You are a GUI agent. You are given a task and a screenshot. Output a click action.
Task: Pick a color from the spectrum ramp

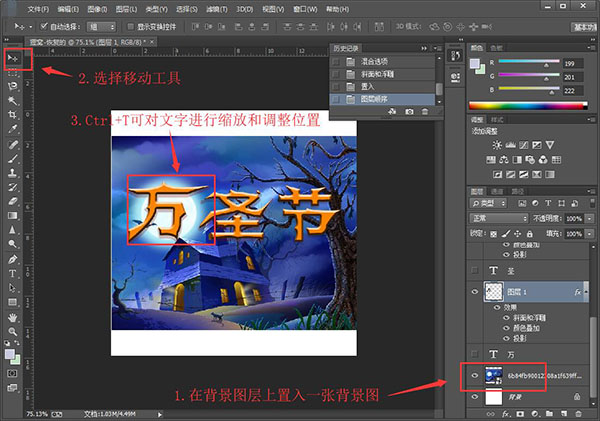coord(528,106)
